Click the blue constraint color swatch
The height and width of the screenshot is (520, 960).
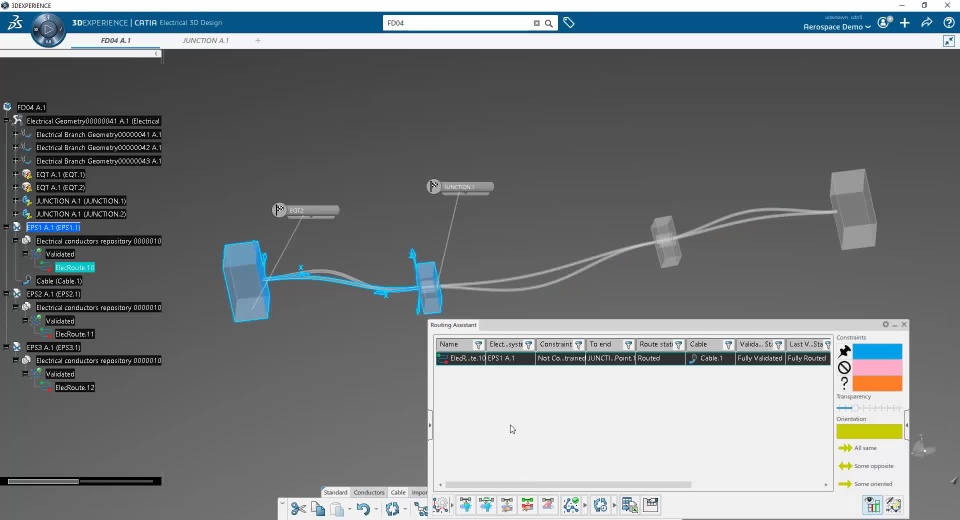pos(877,352)
